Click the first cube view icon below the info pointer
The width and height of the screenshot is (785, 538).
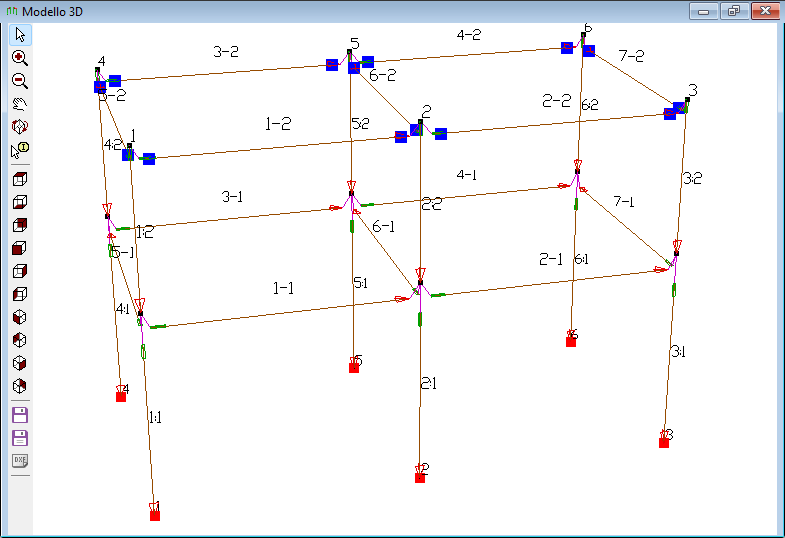(20, 178)
